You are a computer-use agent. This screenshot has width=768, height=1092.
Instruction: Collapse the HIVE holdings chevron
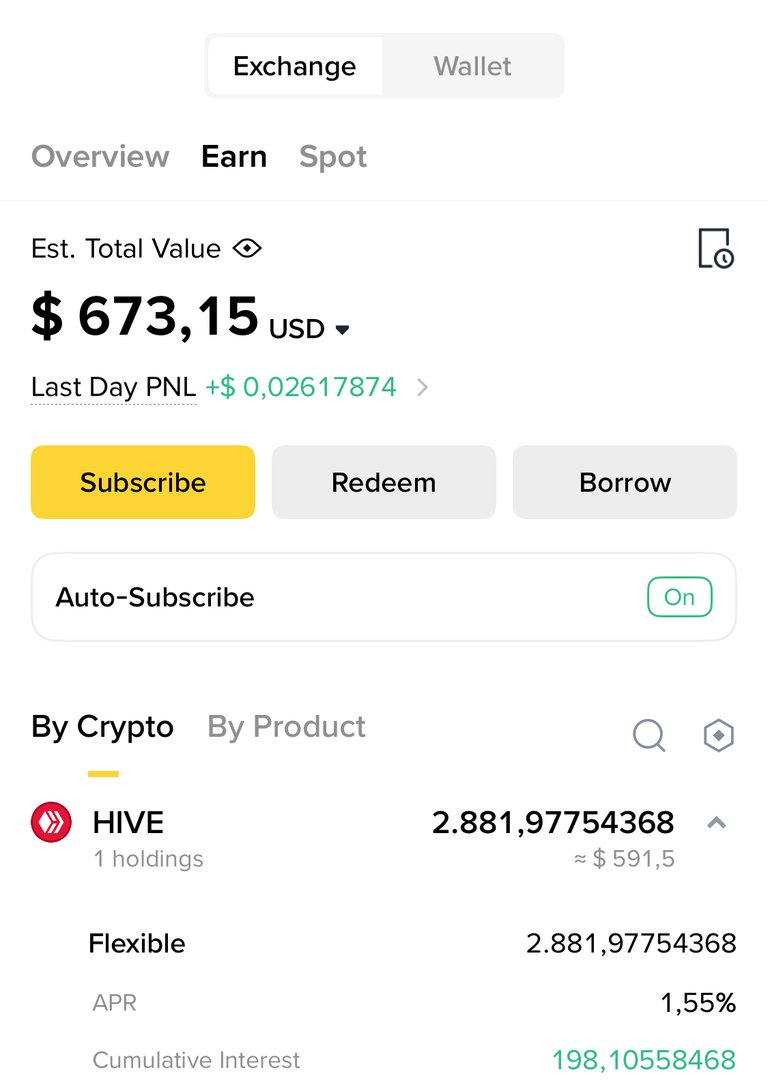pyautogui.click(x=716, y=823)
